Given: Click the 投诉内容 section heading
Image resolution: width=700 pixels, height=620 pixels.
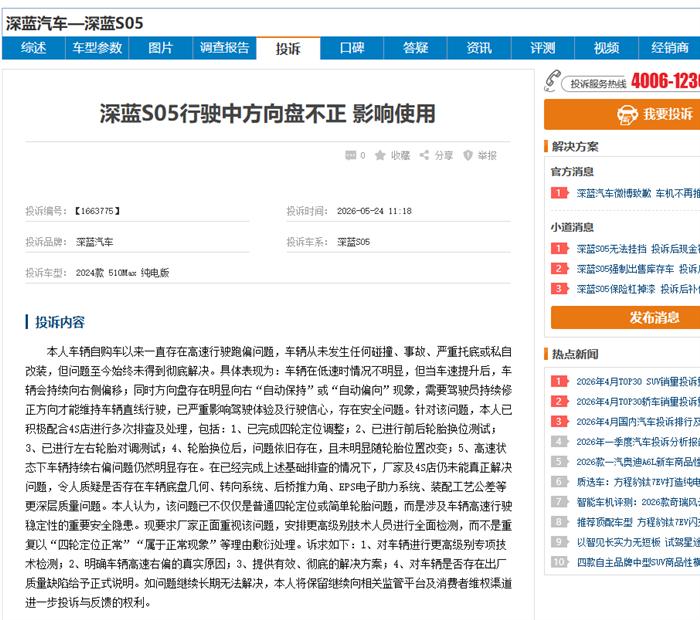Looking at the screenshot, I should pos(60,322).
